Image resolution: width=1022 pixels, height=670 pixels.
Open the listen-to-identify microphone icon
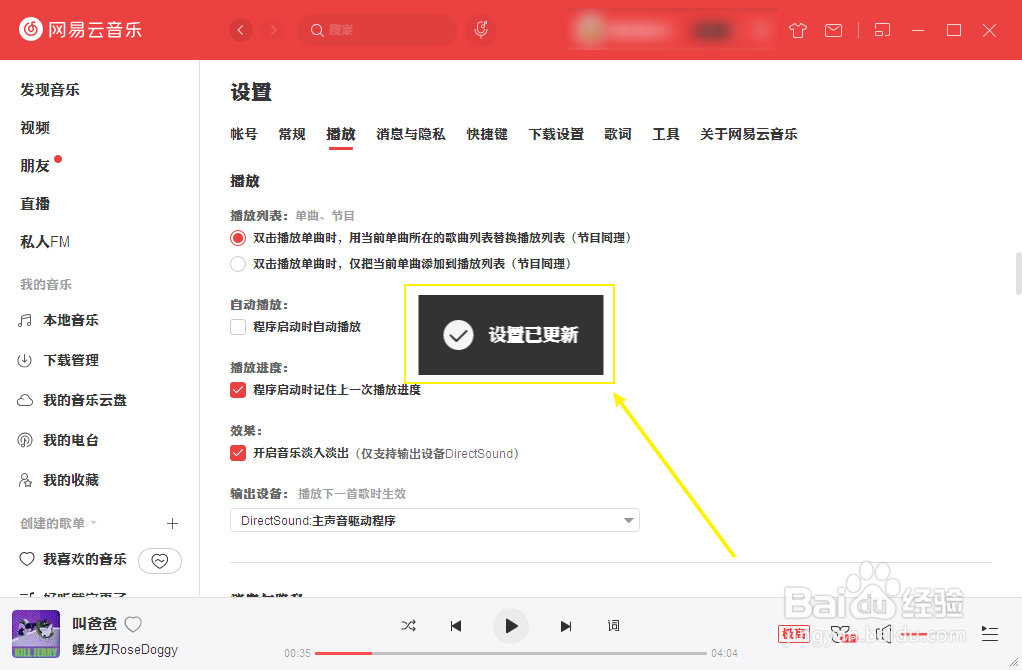click(481, 30)
